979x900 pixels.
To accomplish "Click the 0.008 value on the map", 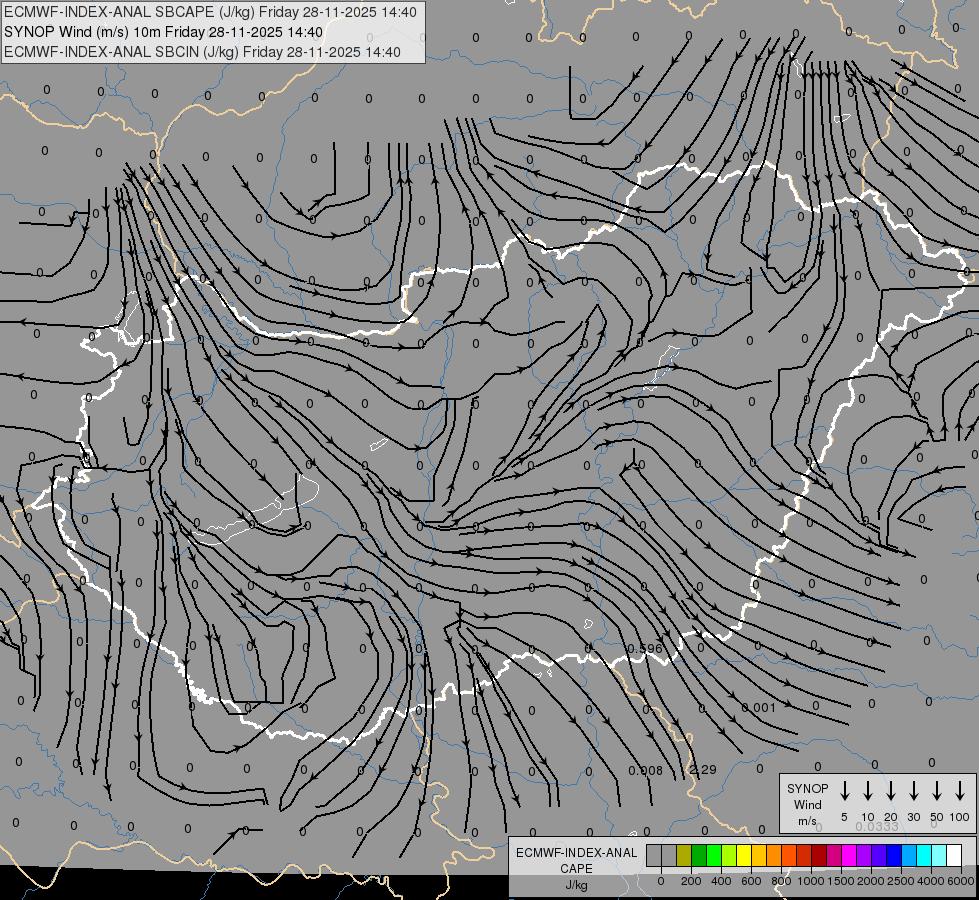I will coord(645,770).
